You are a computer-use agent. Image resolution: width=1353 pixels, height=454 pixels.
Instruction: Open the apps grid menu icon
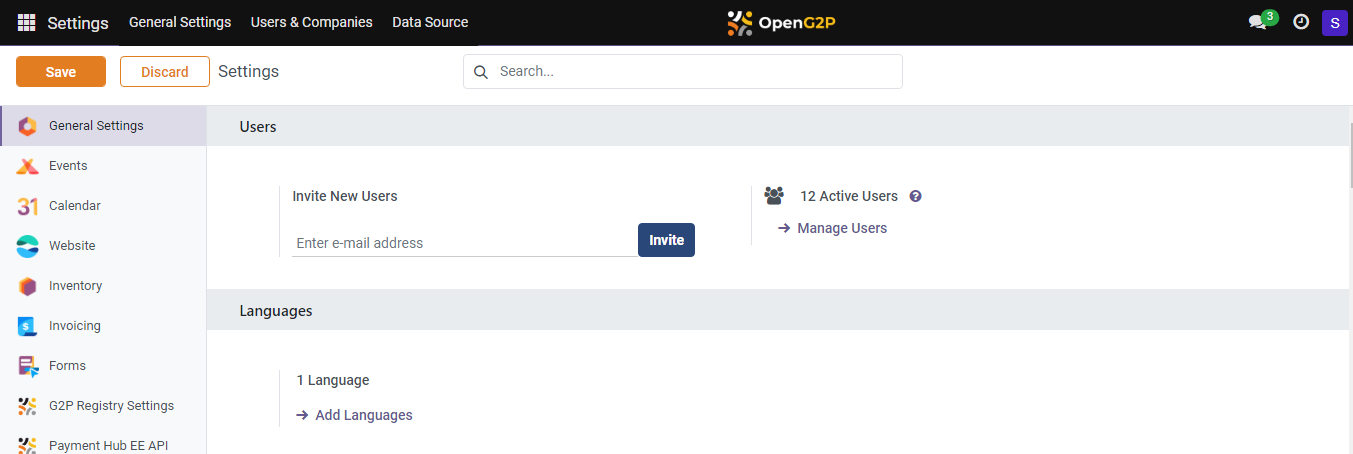(x=26, y=22)
